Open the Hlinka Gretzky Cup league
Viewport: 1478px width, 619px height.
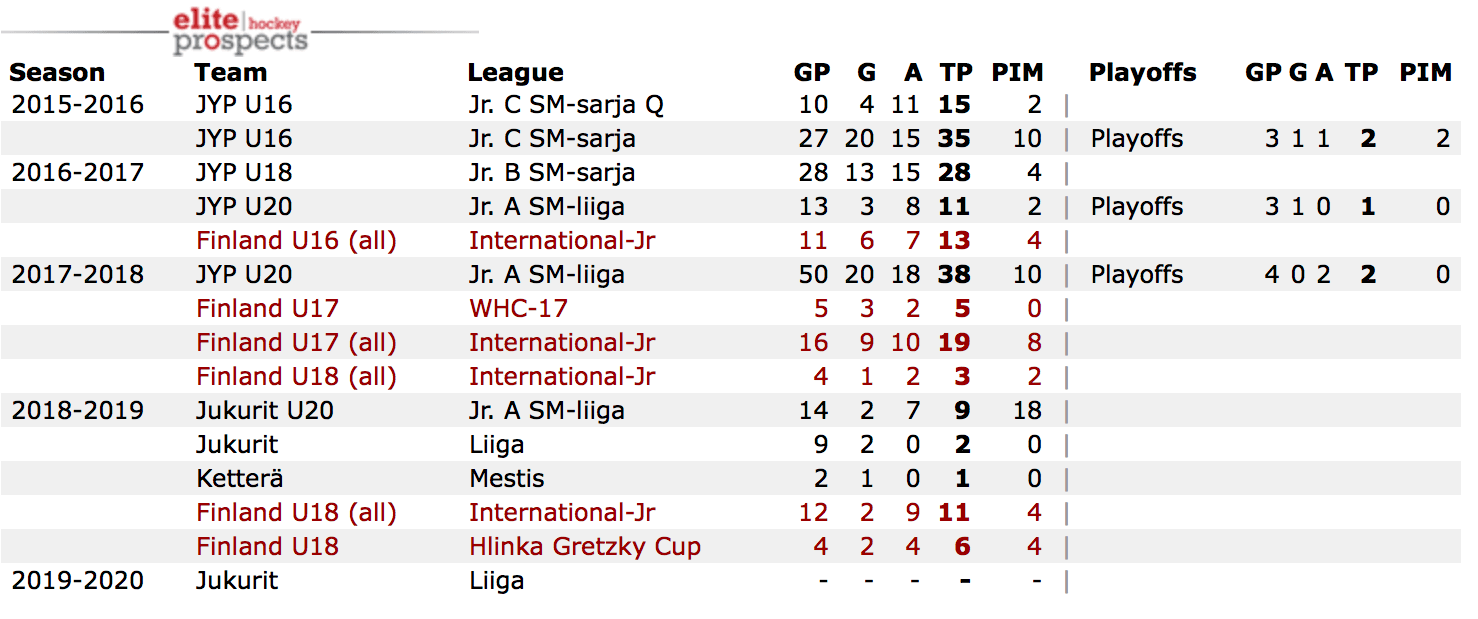(x=585, y=547)
